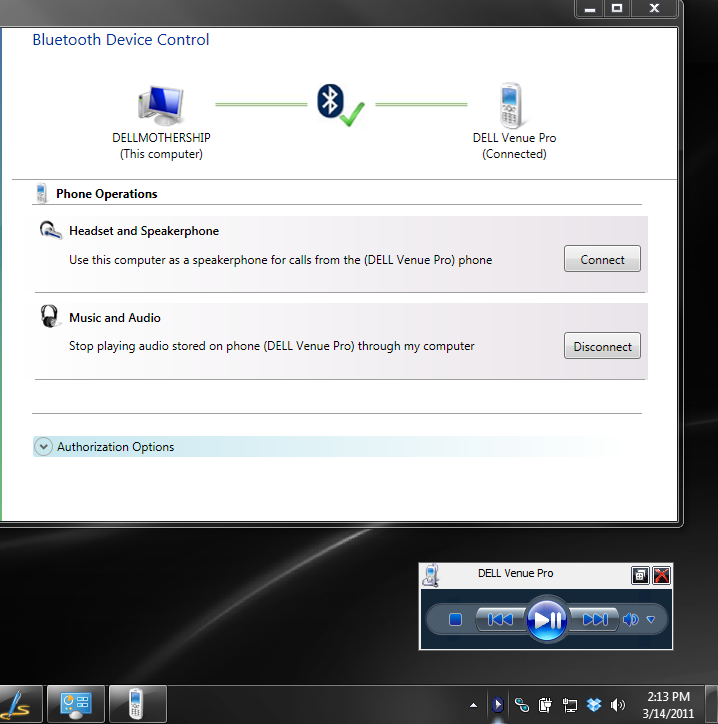The image size is (718, 724).
Task: Click the DELL Venue Pro (Connected) label
Action: [514, 146]
